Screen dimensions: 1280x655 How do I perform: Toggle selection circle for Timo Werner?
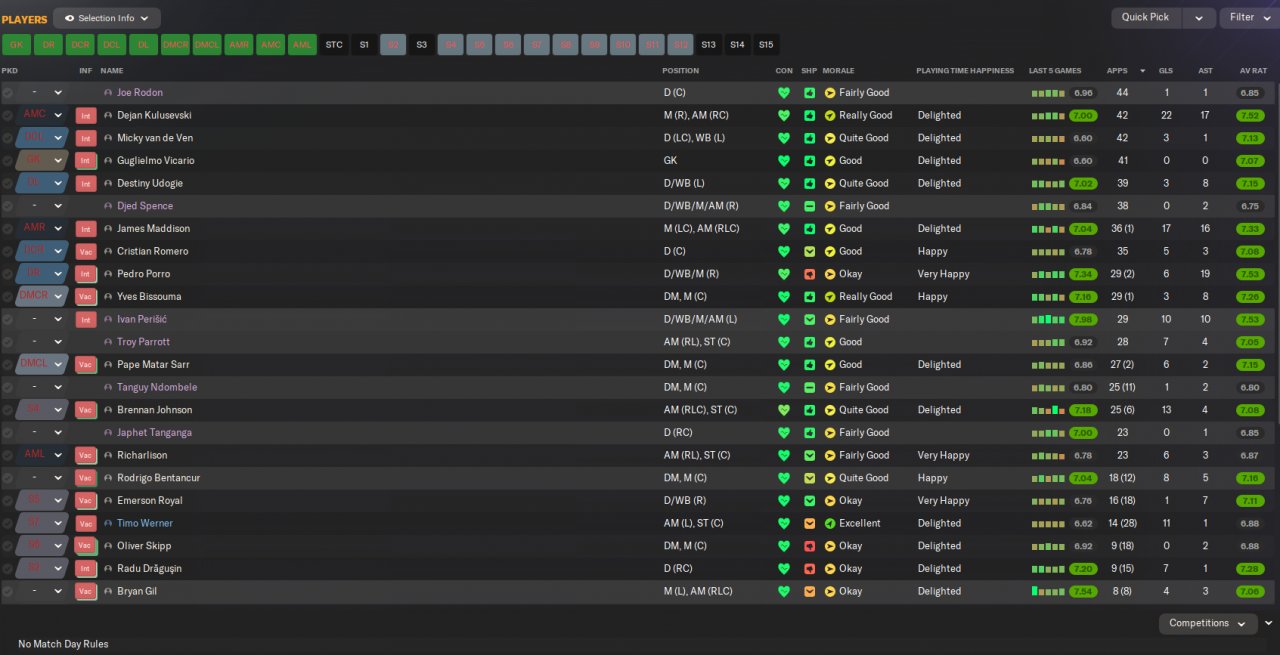[7, 523]
